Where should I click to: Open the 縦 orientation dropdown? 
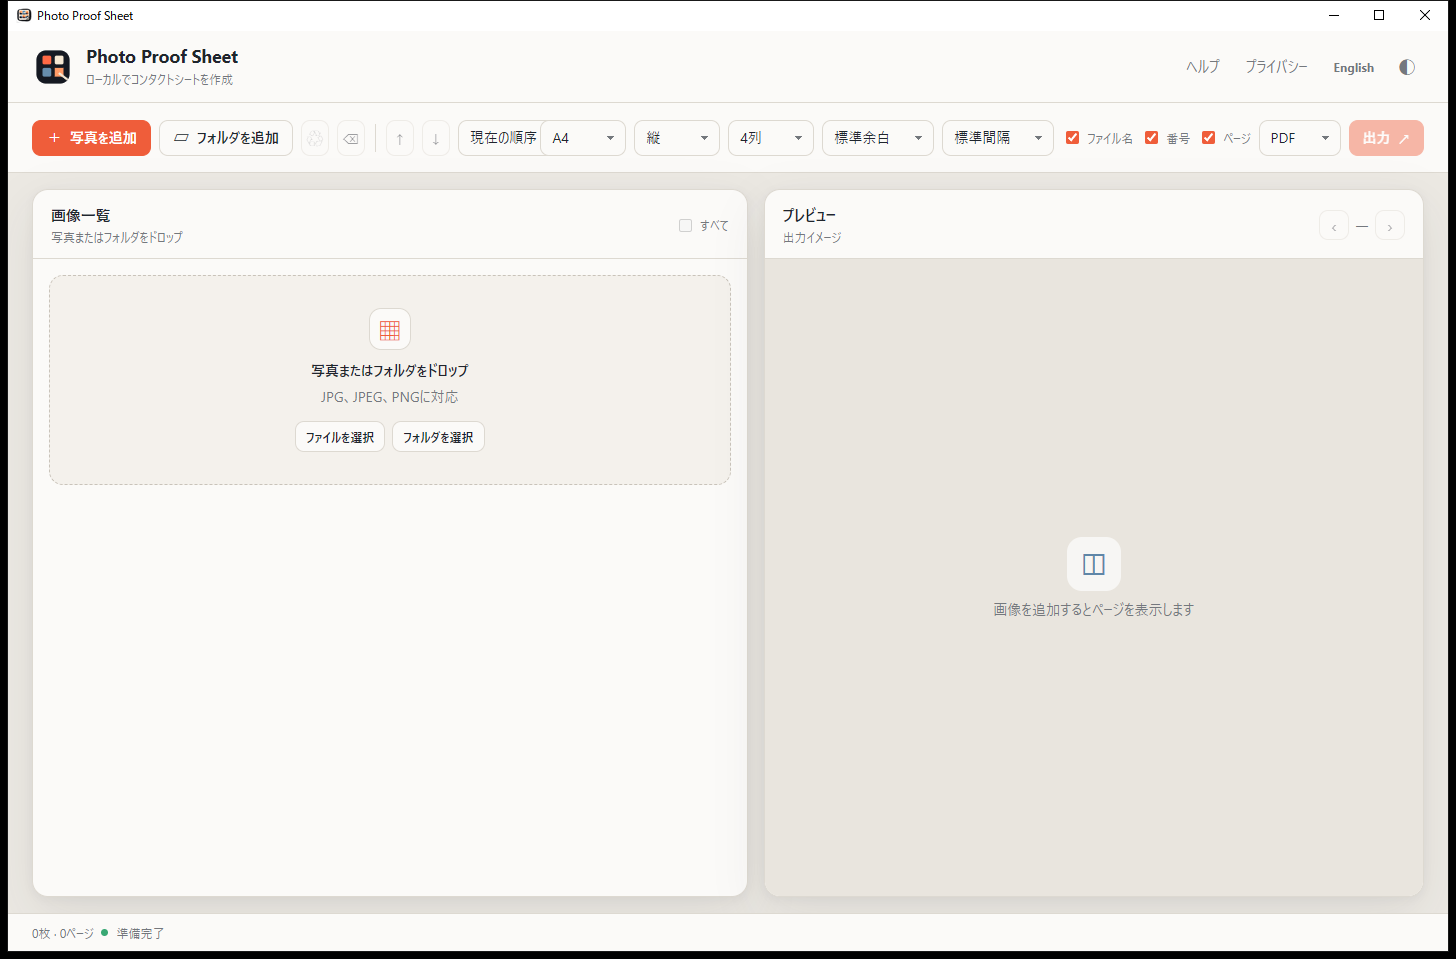(x=677, y=138)
